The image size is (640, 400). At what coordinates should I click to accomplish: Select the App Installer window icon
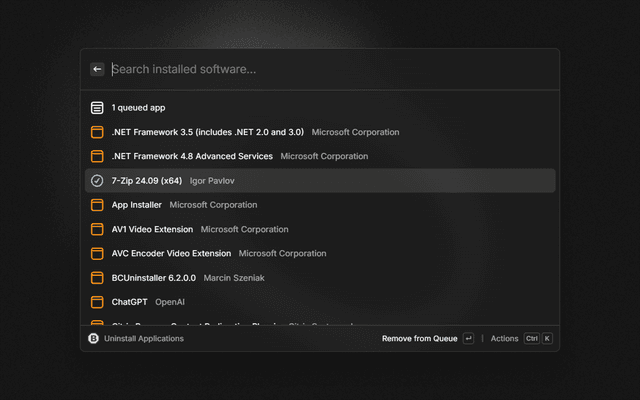pyautogui.click(x=97, y=205)
